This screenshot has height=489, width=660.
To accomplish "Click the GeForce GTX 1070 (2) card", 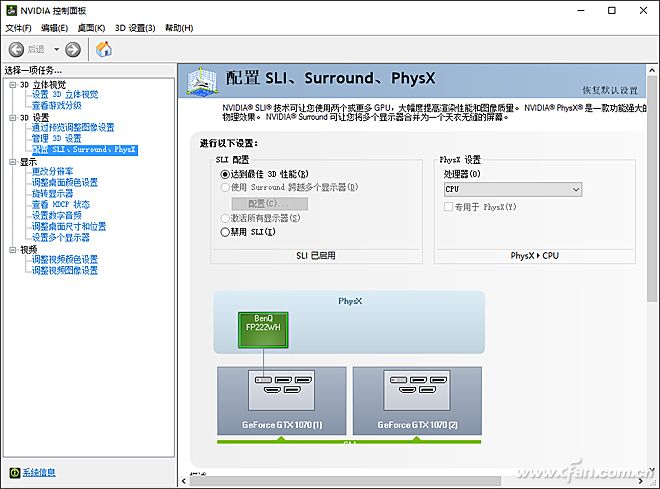I will point(417,401).
